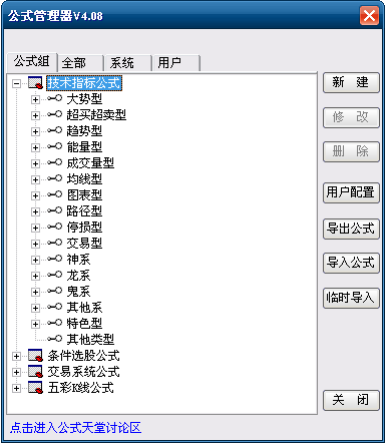
Task: Click the 删除 button
Action: click(351, 152)
